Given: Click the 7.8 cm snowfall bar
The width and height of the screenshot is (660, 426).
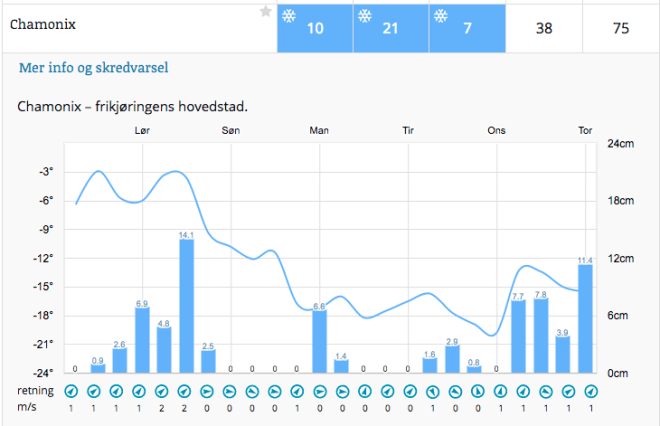Looking at the screenshot, I should tap(541, 336).
